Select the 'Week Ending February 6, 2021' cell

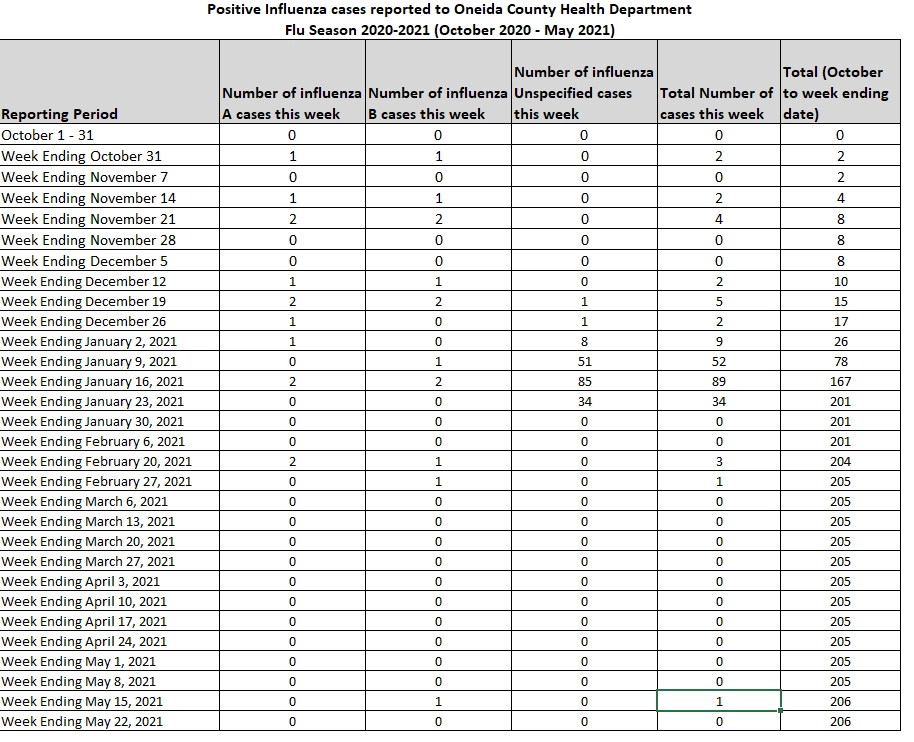(x=110, y=441)
